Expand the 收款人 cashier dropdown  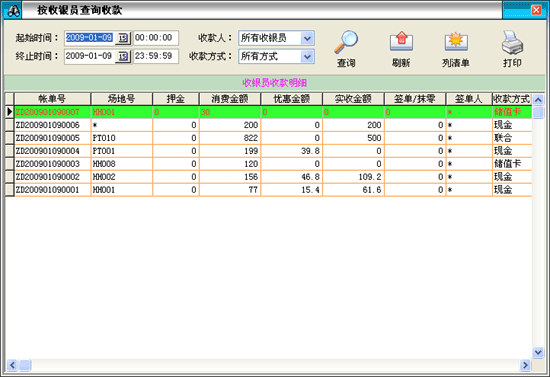pyautogui.click(x=307, y=38)
